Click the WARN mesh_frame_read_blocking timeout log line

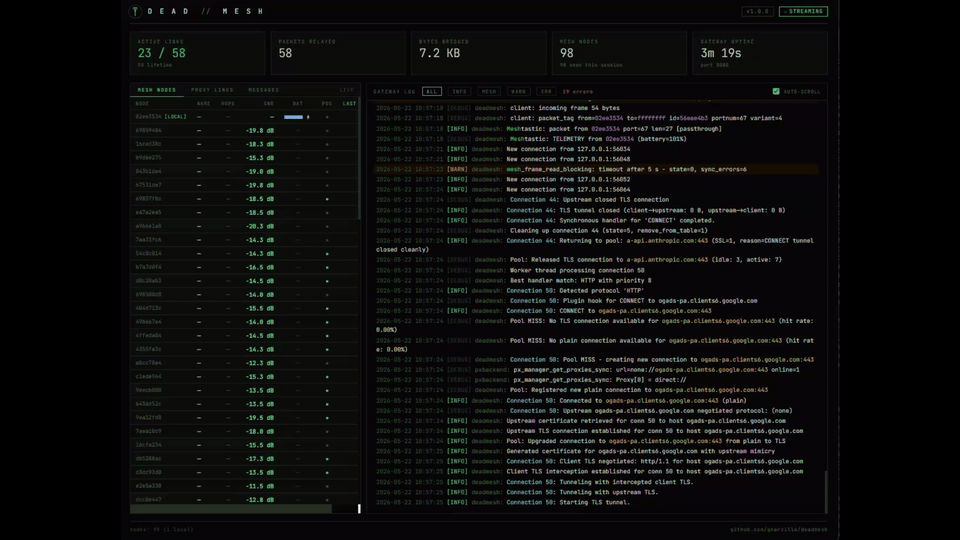597,169
